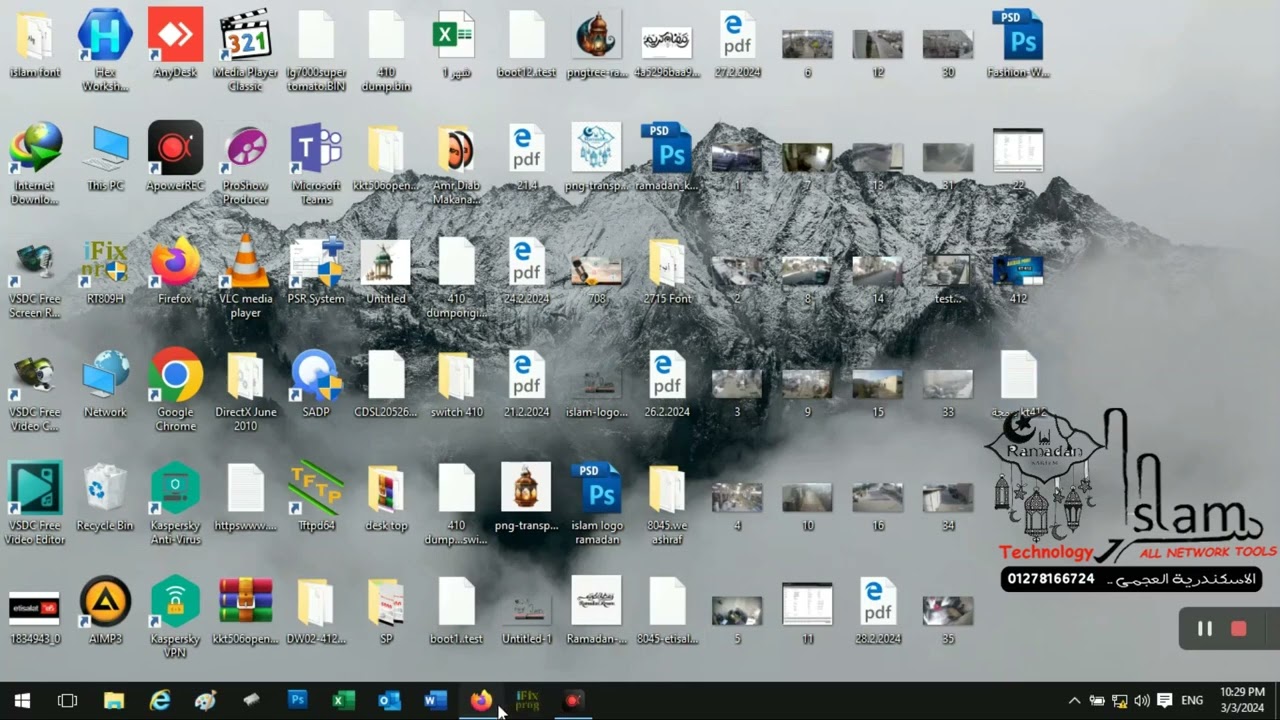Stop the screen recording

pyautogui.click(x=1239, y=629)
